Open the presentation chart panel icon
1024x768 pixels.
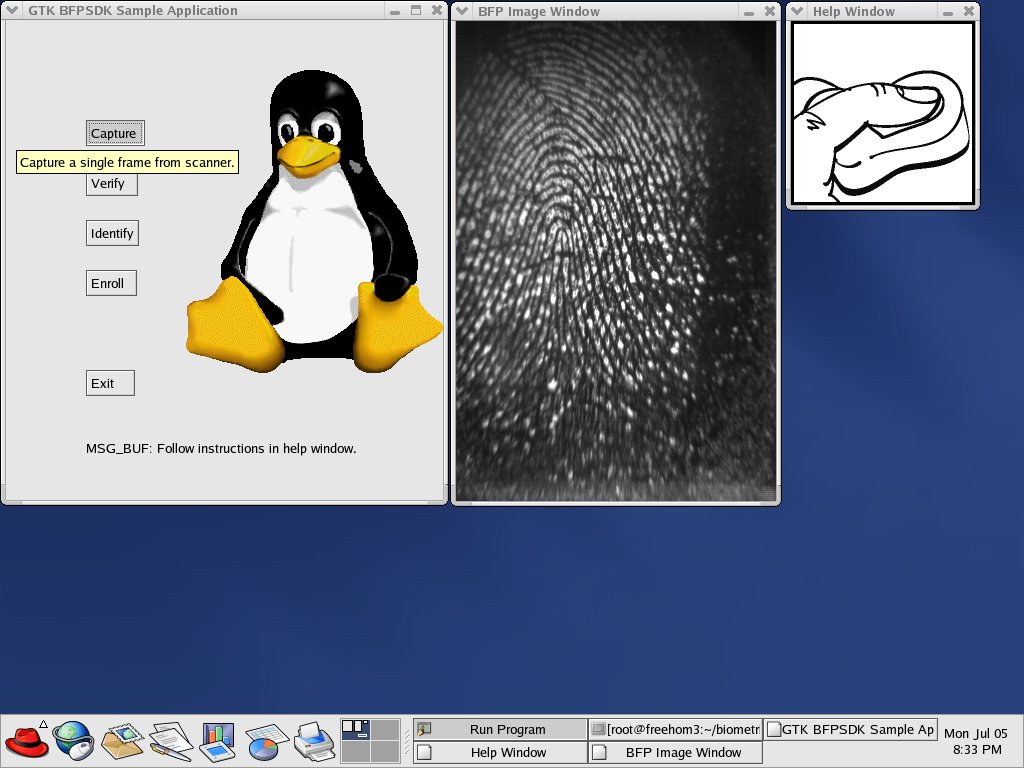pos(217,740)
